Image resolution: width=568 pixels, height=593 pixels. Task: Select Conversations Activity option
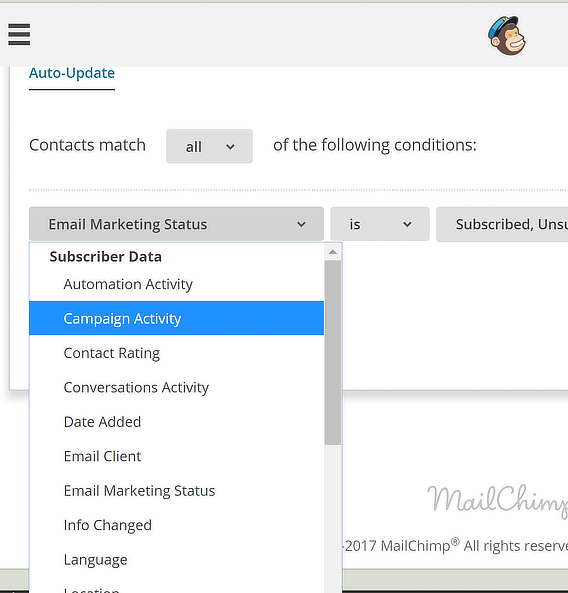(x=176, y=387)
